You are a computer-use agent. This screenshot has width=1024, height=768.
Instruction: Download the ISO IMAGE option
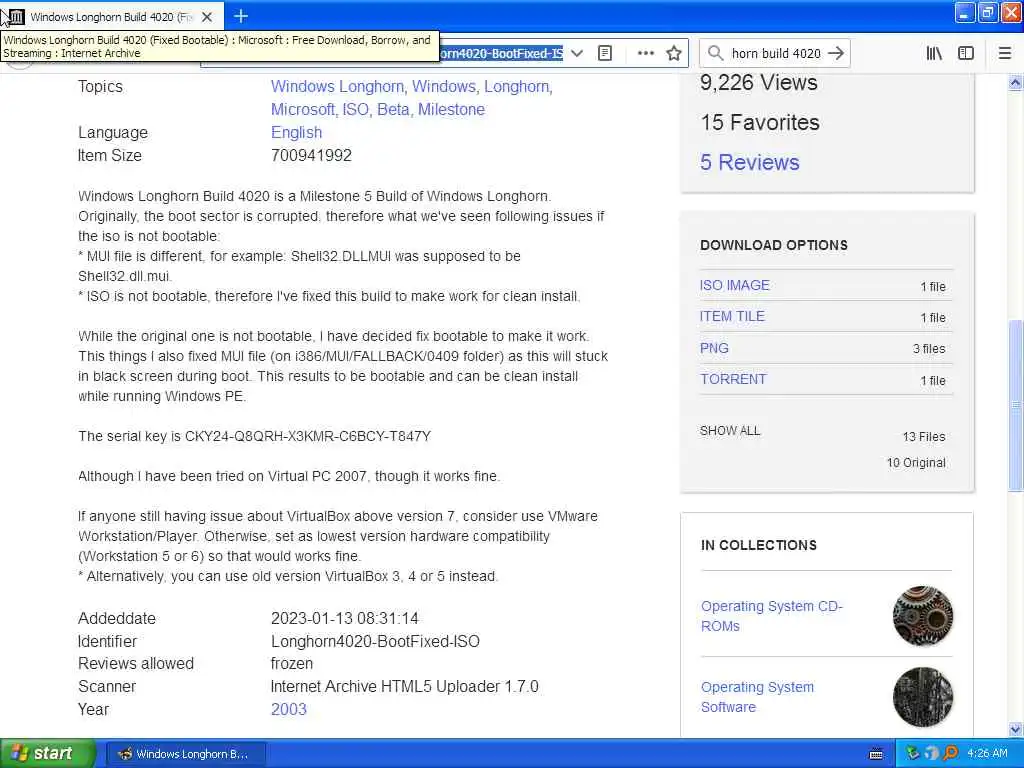tap(735, 285)
